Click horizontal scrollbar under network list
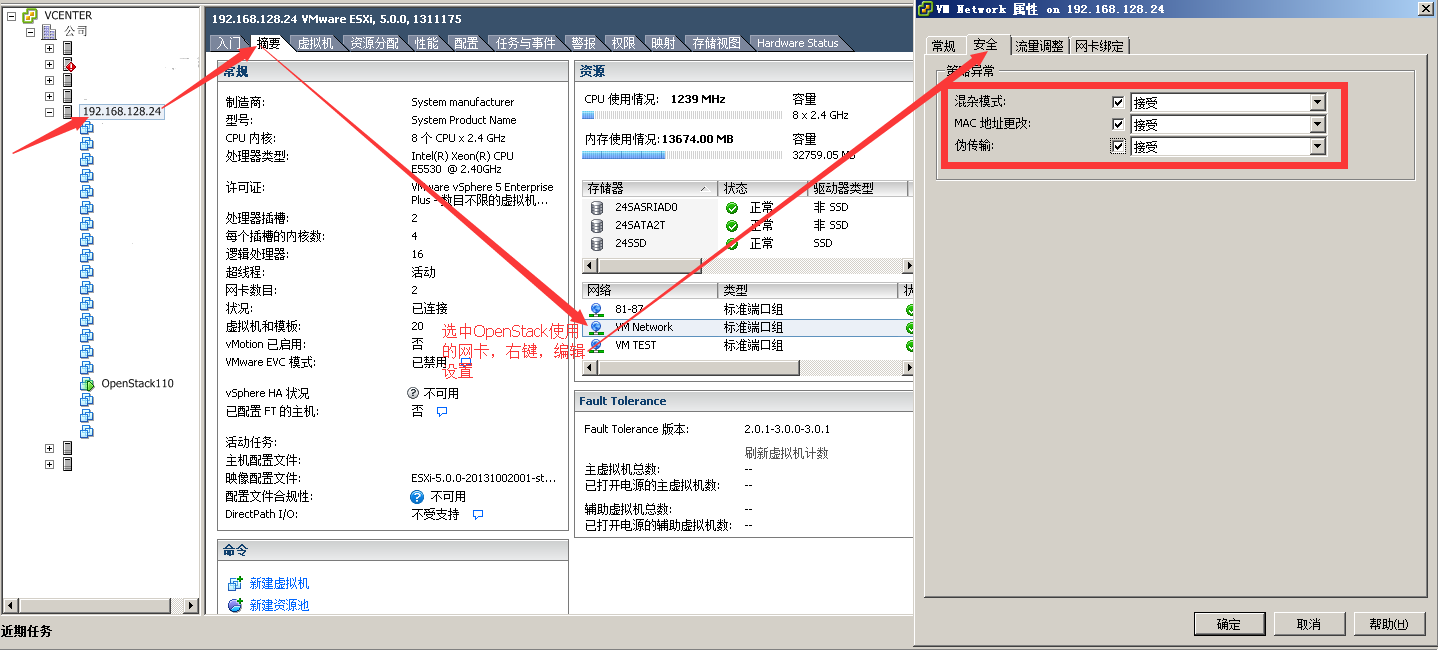This screenshot has height=650, width=1438. click(x=748, y=368)
